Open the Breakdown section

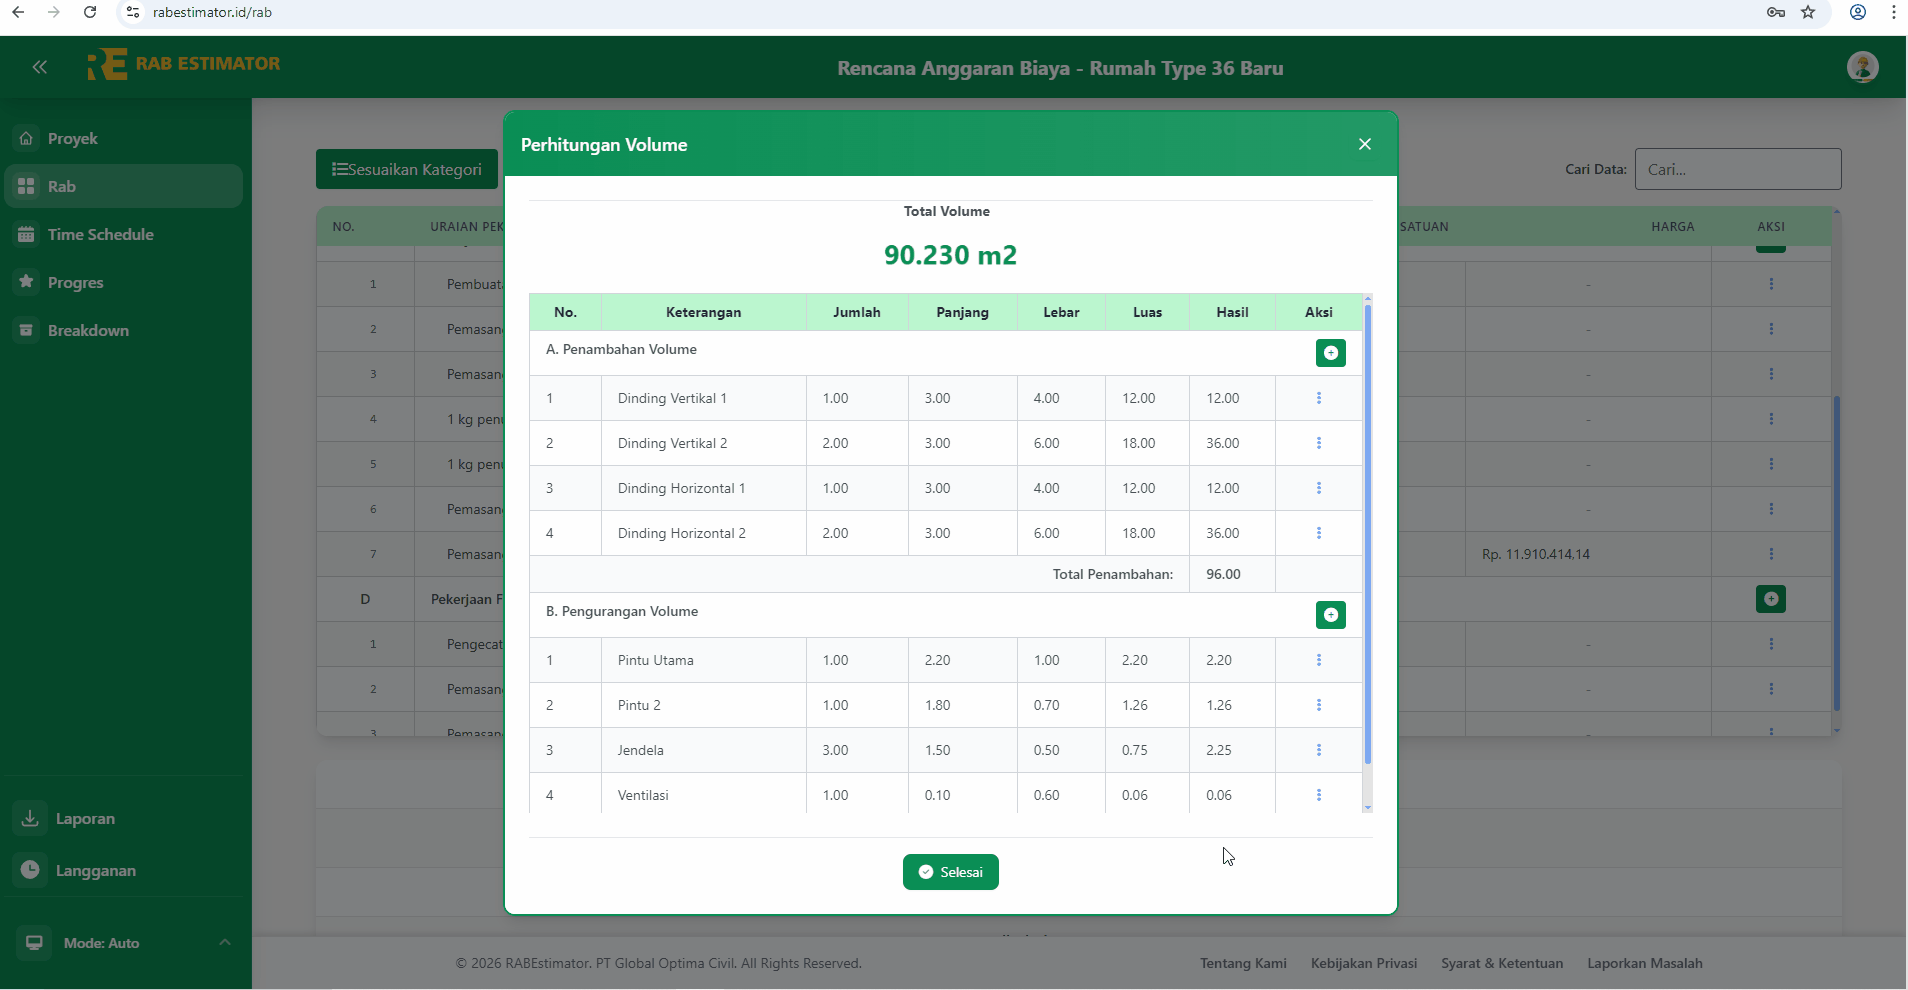pyautogui.click(x=88, y=331)
